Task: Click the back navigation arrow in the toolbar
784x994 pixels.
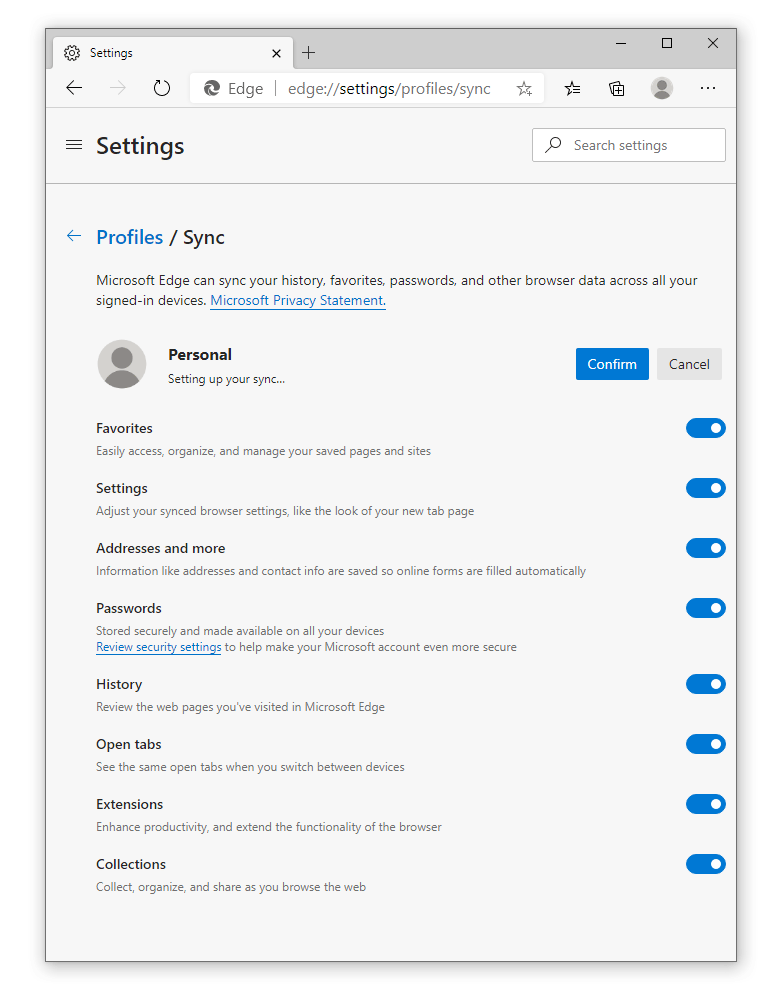Action: coord(73,88)
